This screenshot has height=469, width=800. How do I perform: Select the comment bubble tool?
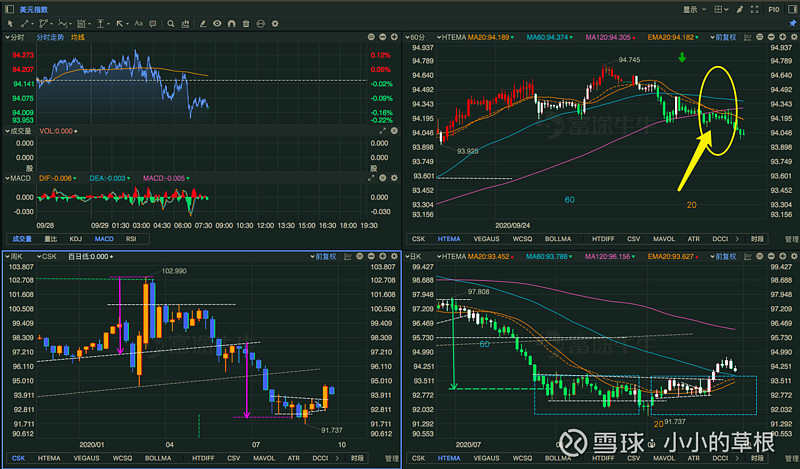point(153,23)
